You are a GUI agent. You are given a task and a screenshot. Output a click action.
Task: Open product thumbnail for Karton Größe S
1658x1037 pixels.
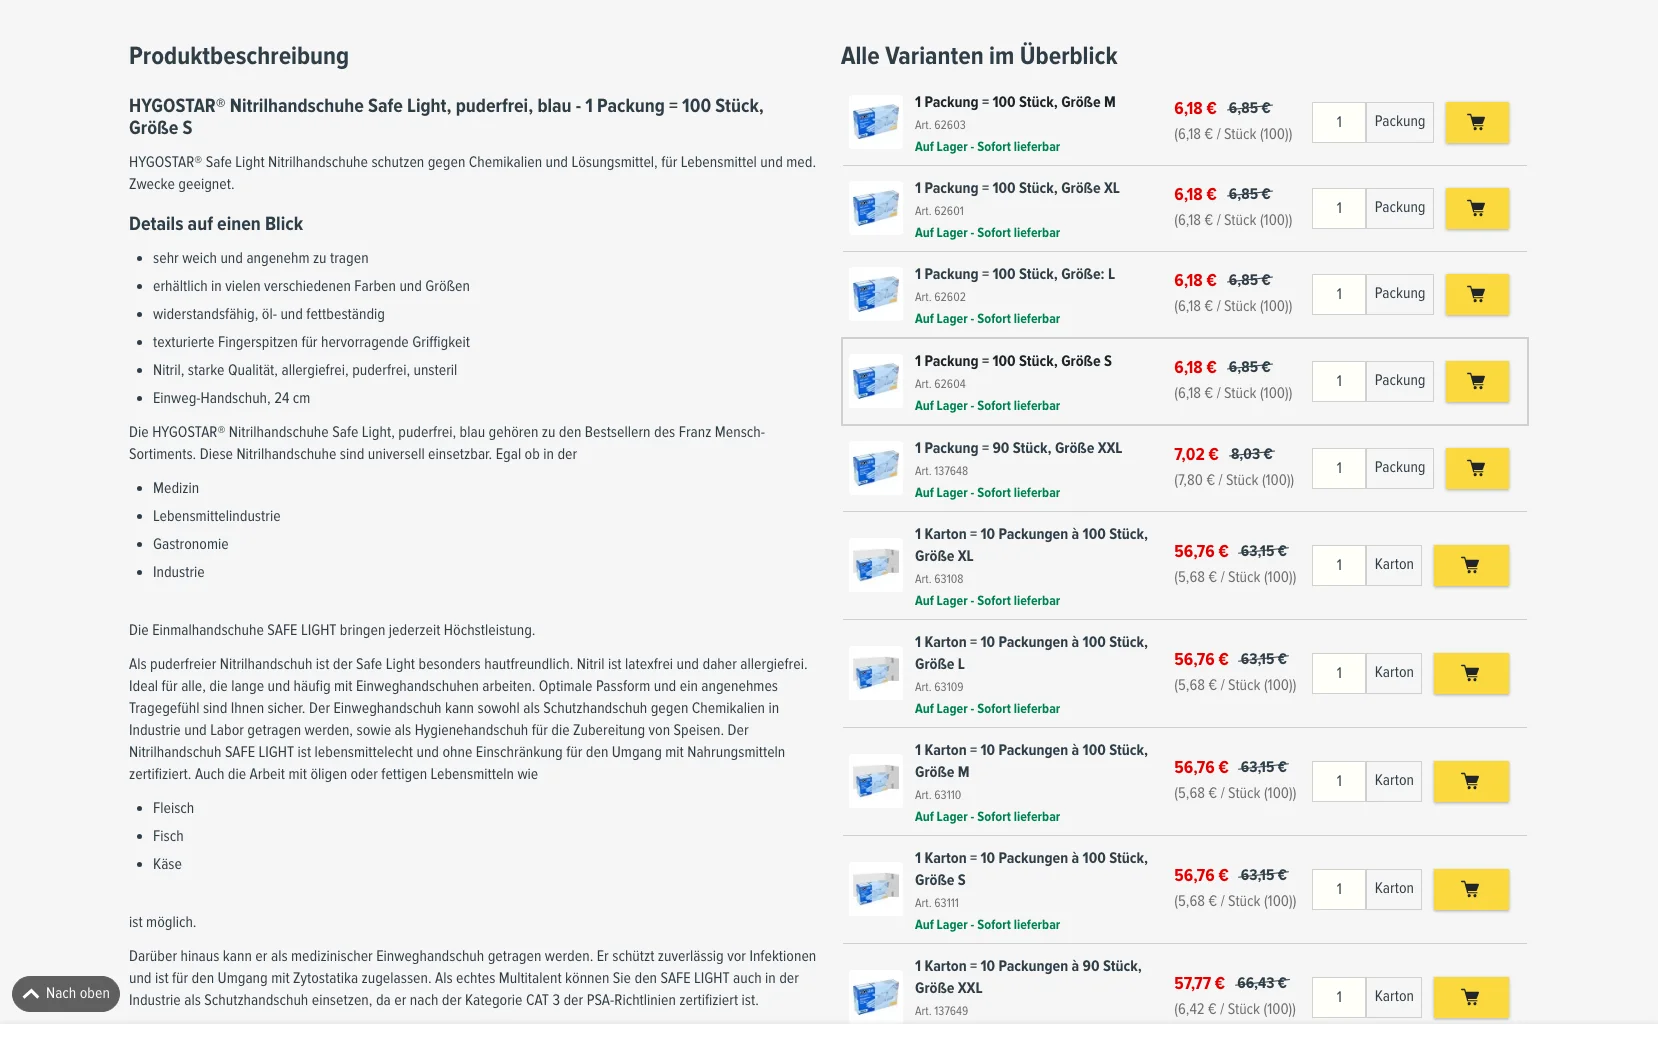tap(876, 889)
